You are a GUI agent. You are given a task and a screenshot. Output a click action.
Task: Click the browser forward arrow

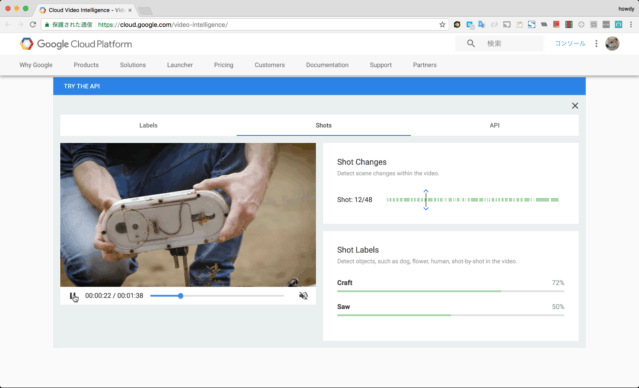20,24
